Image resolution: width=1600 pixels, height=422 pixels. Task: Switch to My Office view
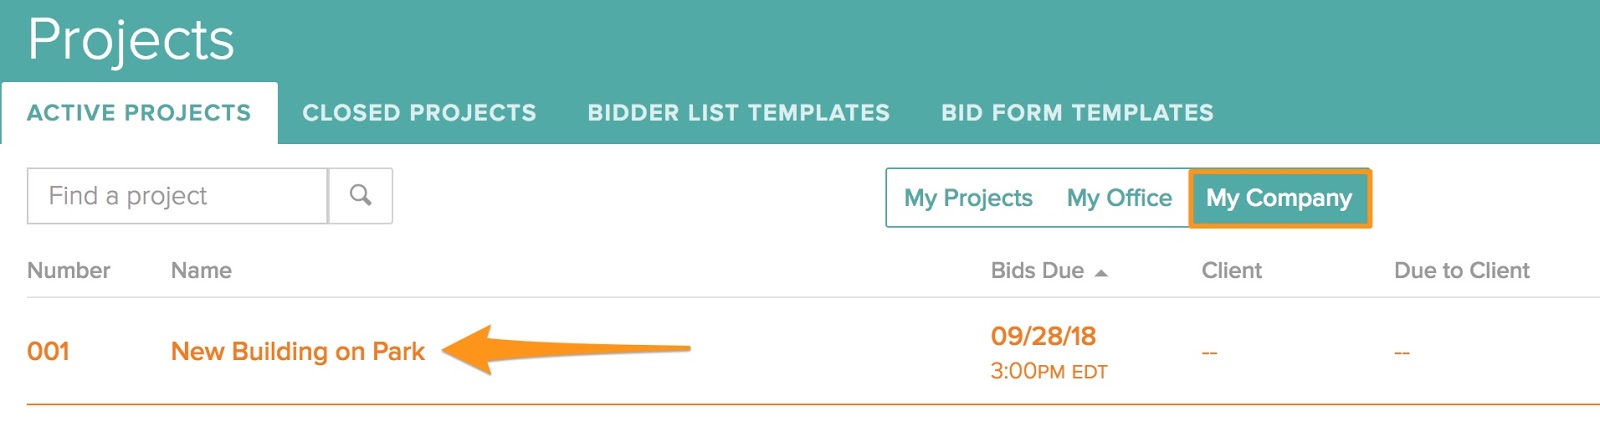coord(1119,198)
